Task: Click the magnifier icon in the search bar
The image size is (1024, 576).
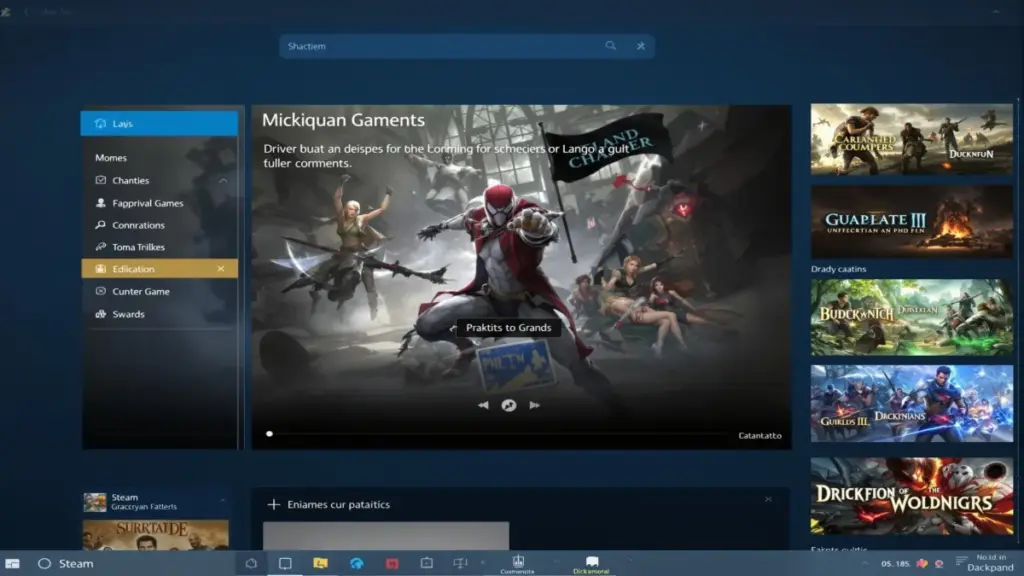Action: pos(610,45)
